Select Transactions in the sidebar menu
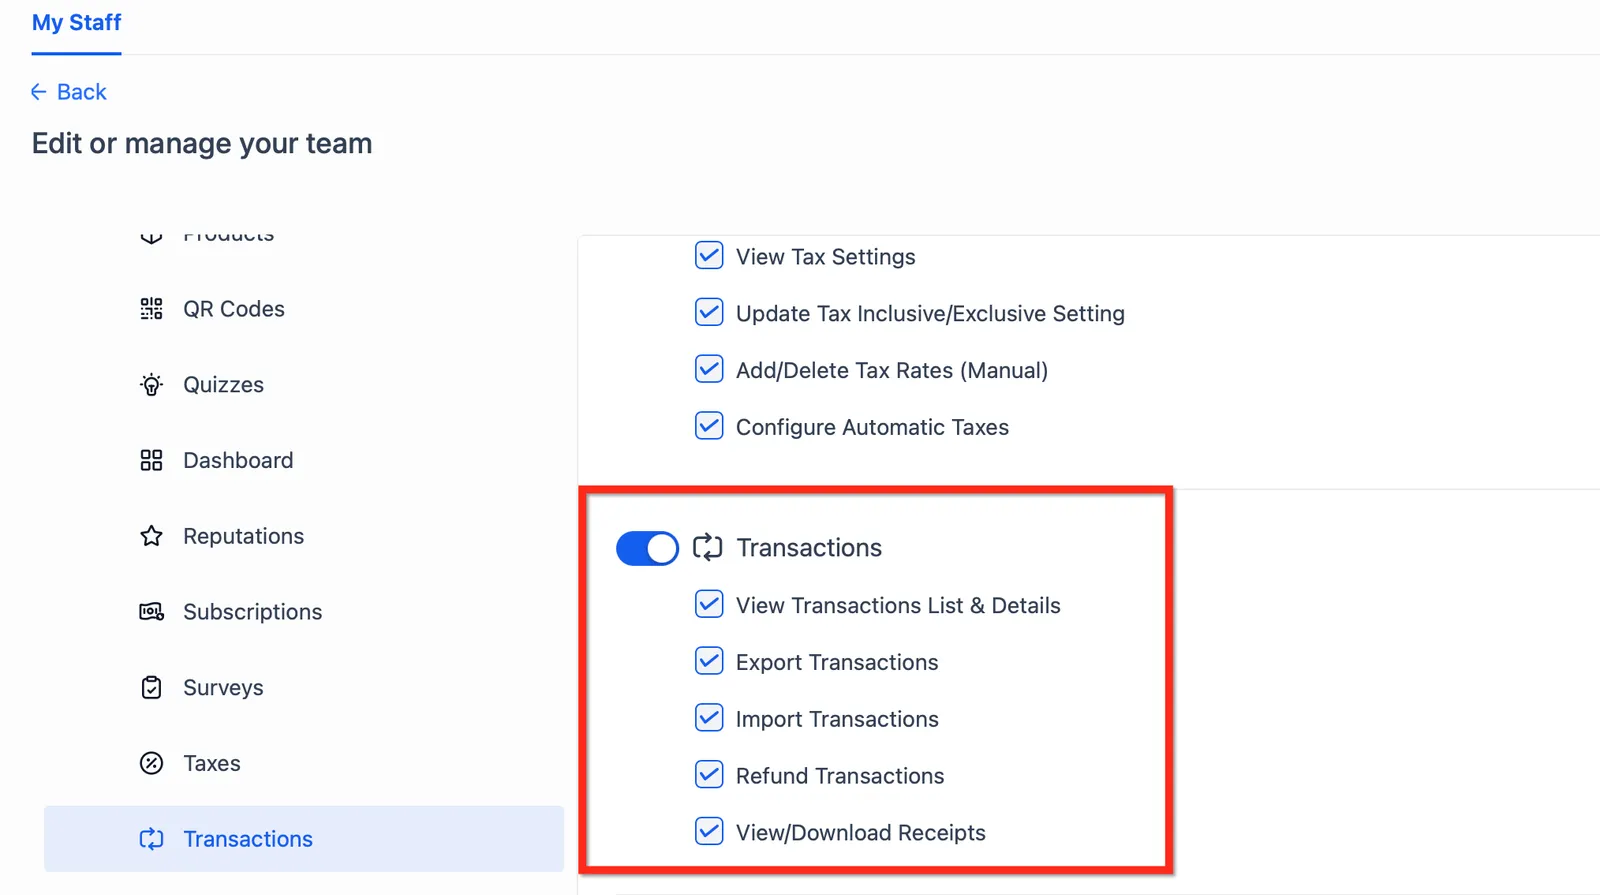This screenshot has height=895, width=1600. 304,839
